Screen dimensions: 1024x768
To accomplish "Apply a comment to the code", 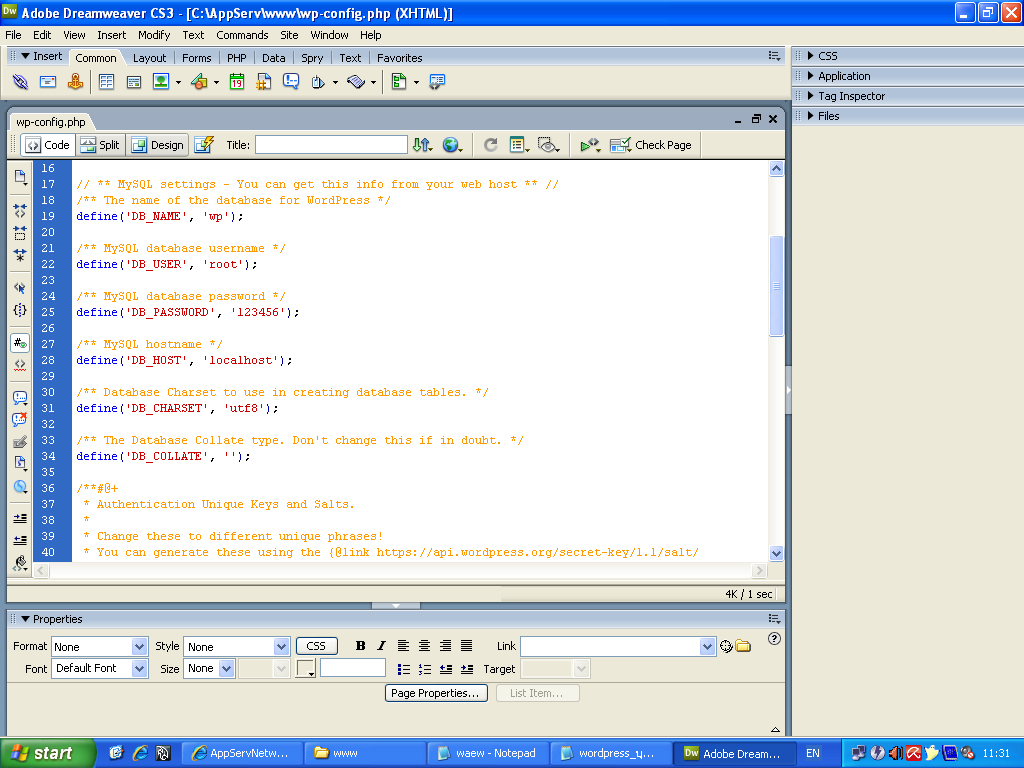I will click(x=20, y=398).
